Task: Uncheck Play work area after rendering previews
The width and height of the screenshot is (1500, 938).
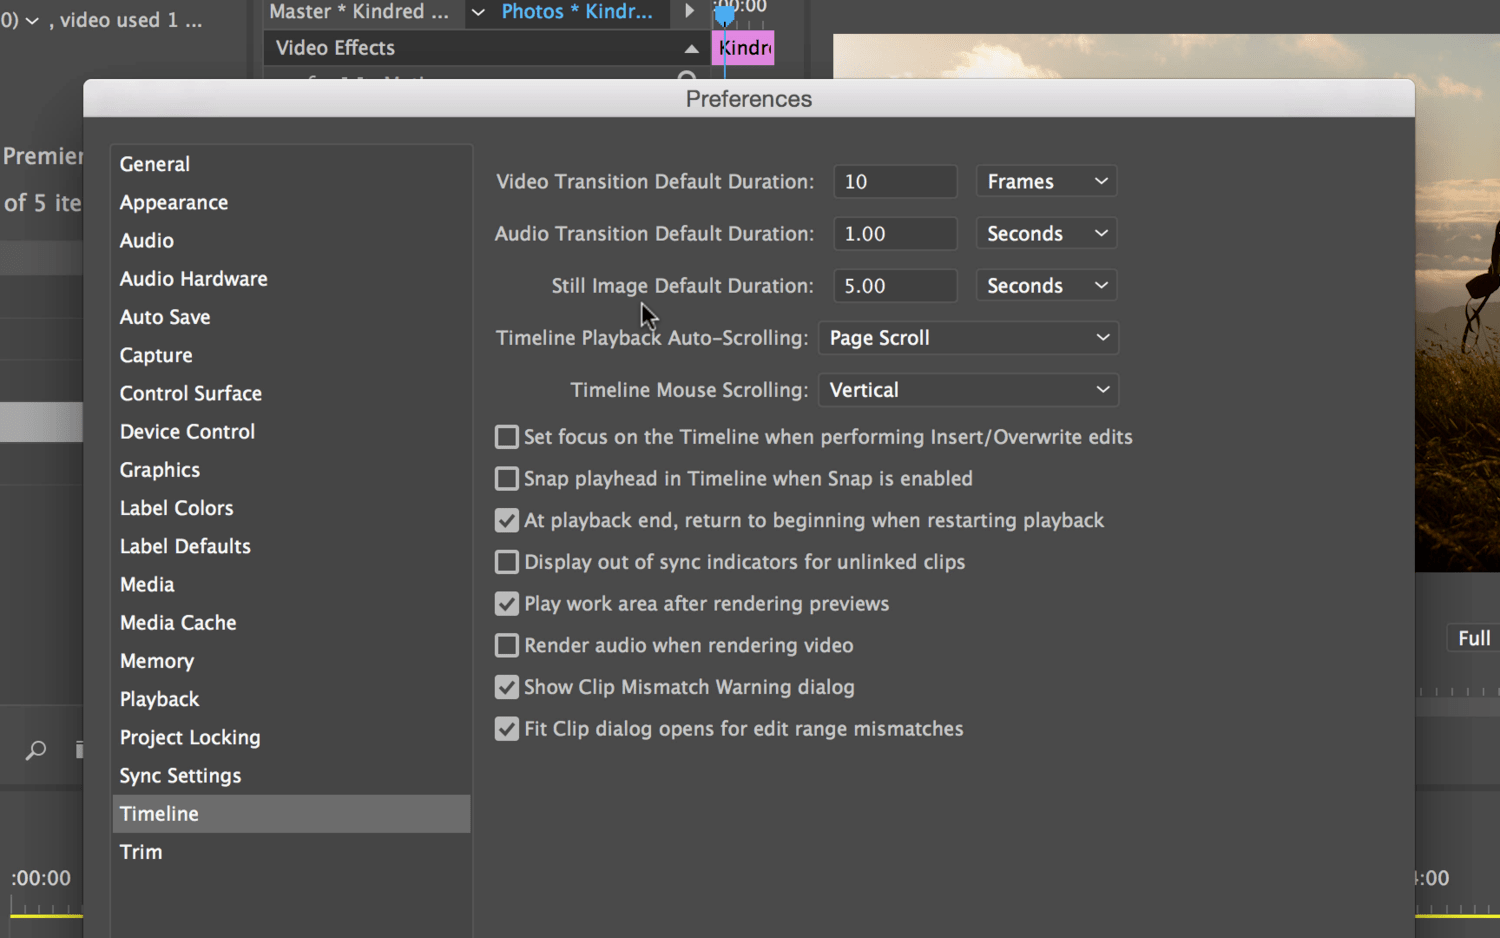Action: pos(507,604)
